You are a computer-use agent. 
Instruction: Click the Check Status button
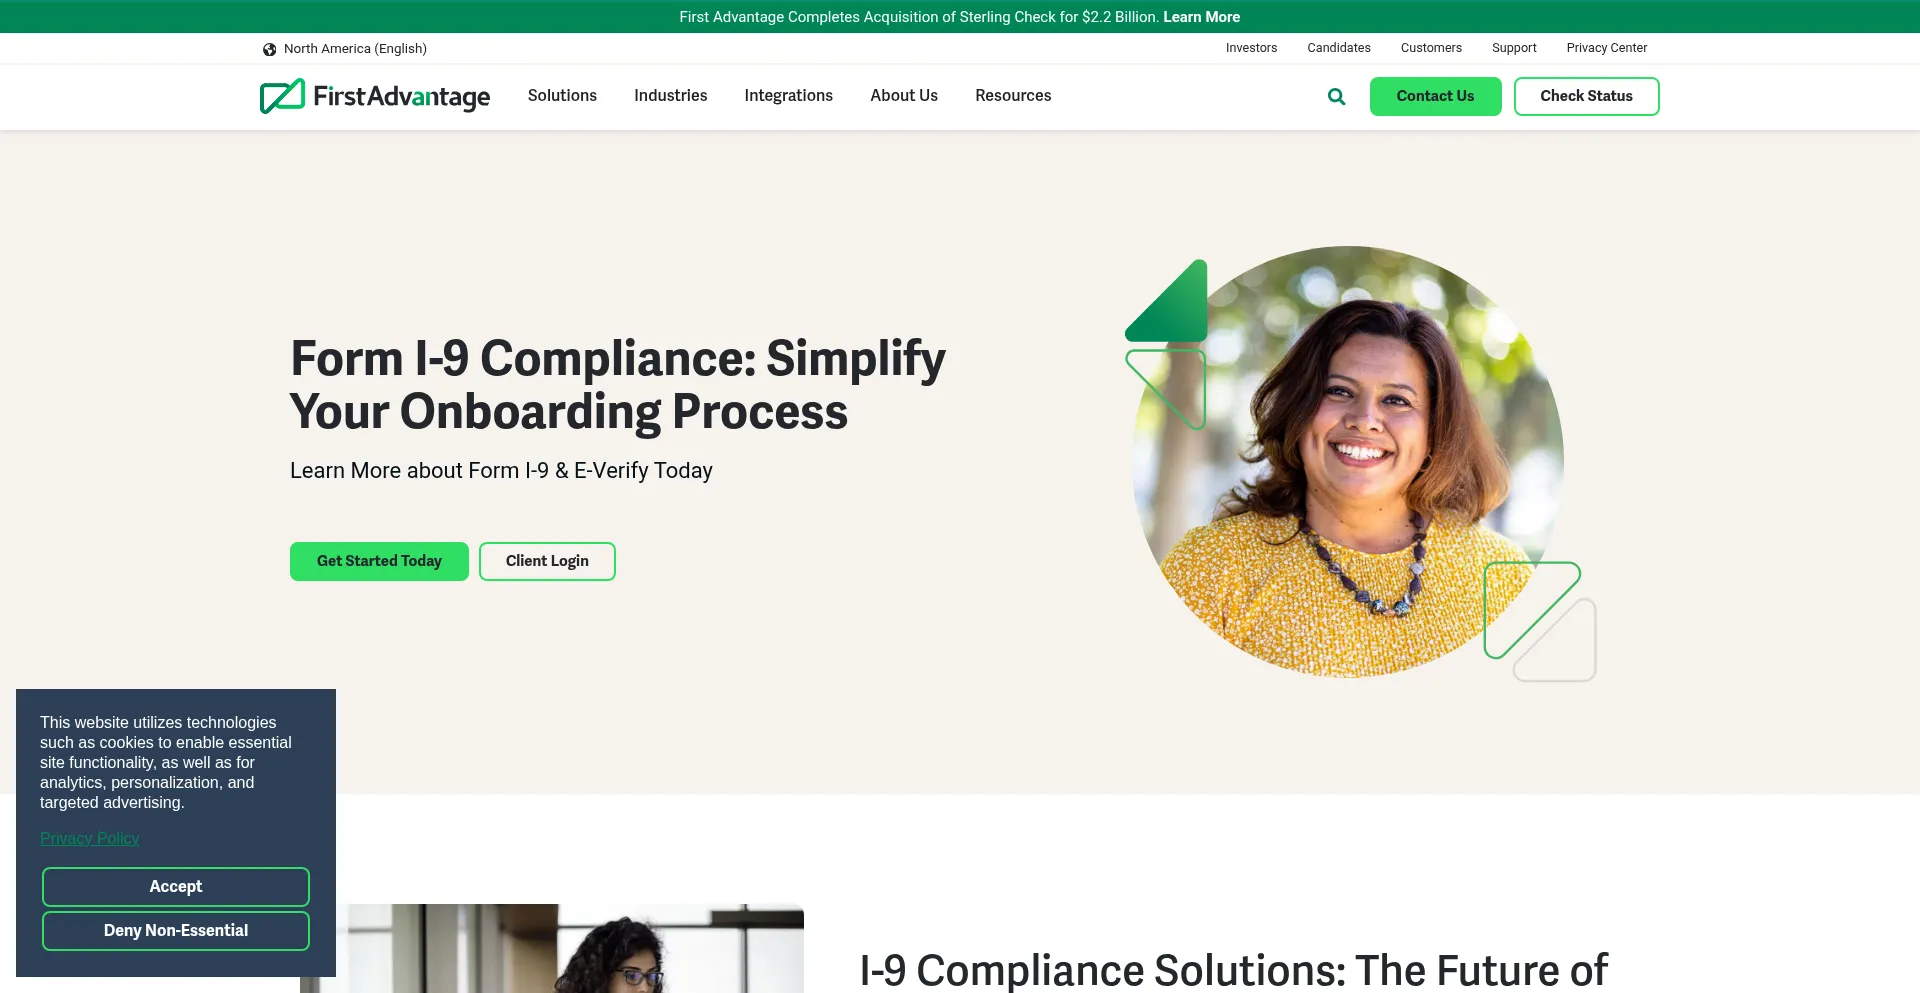(x=1586, y=96)
